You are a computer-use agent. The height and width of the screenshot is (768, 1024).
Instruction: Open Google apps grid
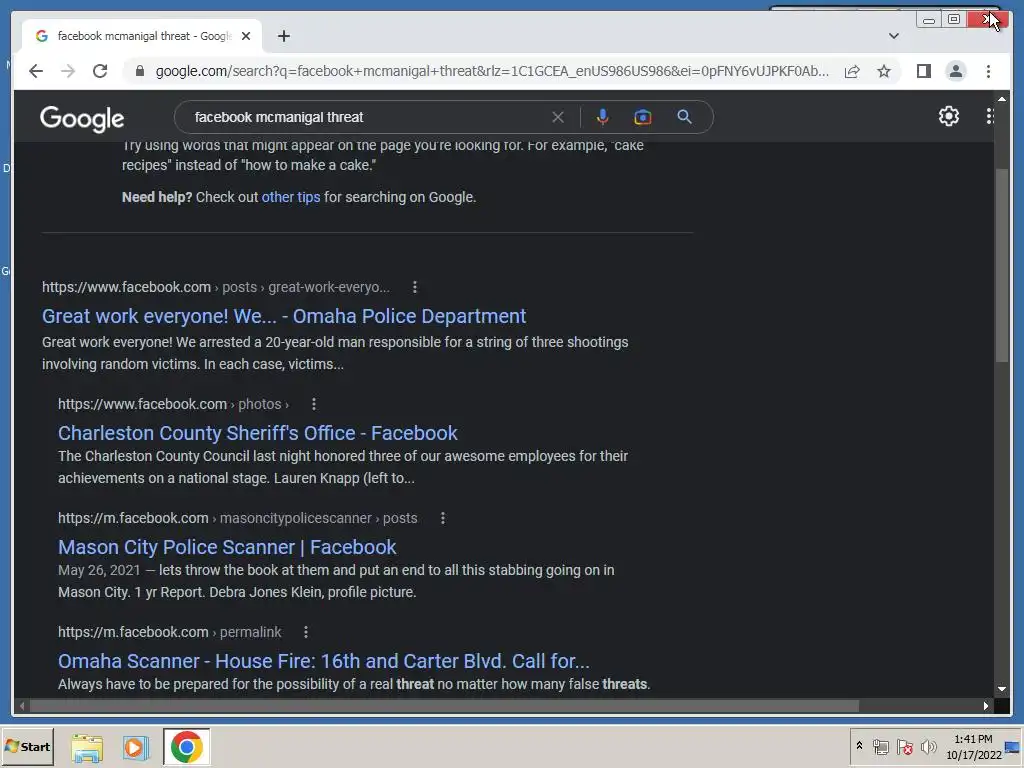tap(989, 116)
